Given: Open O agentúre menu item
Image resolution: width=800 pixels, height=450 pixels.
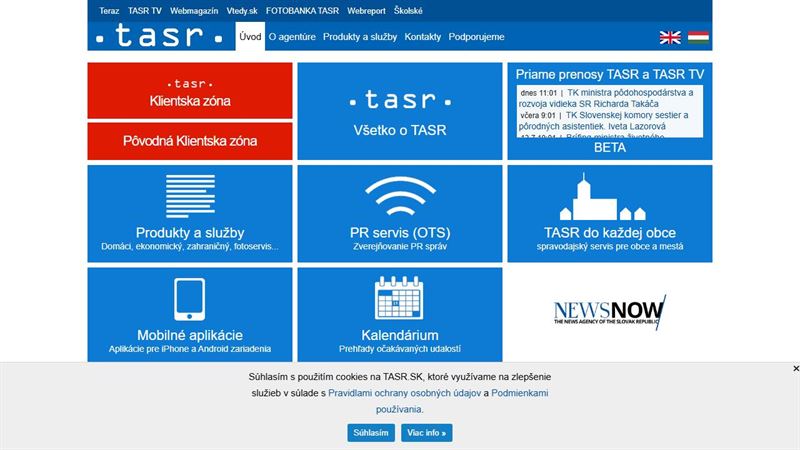Looking at the screenshot, I should [x=292, y=37].
